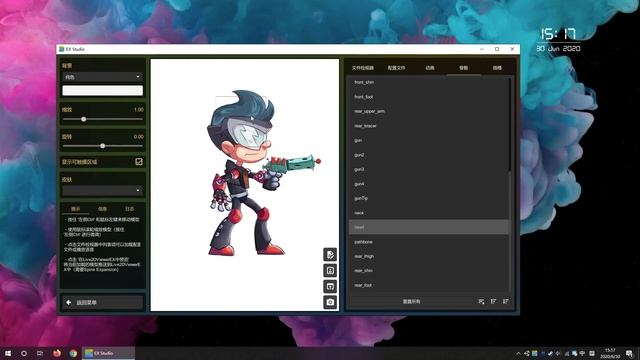The image size is (640, 360).
Task: Click the EX Studio taskbar button
Action: tap(109, 353)
